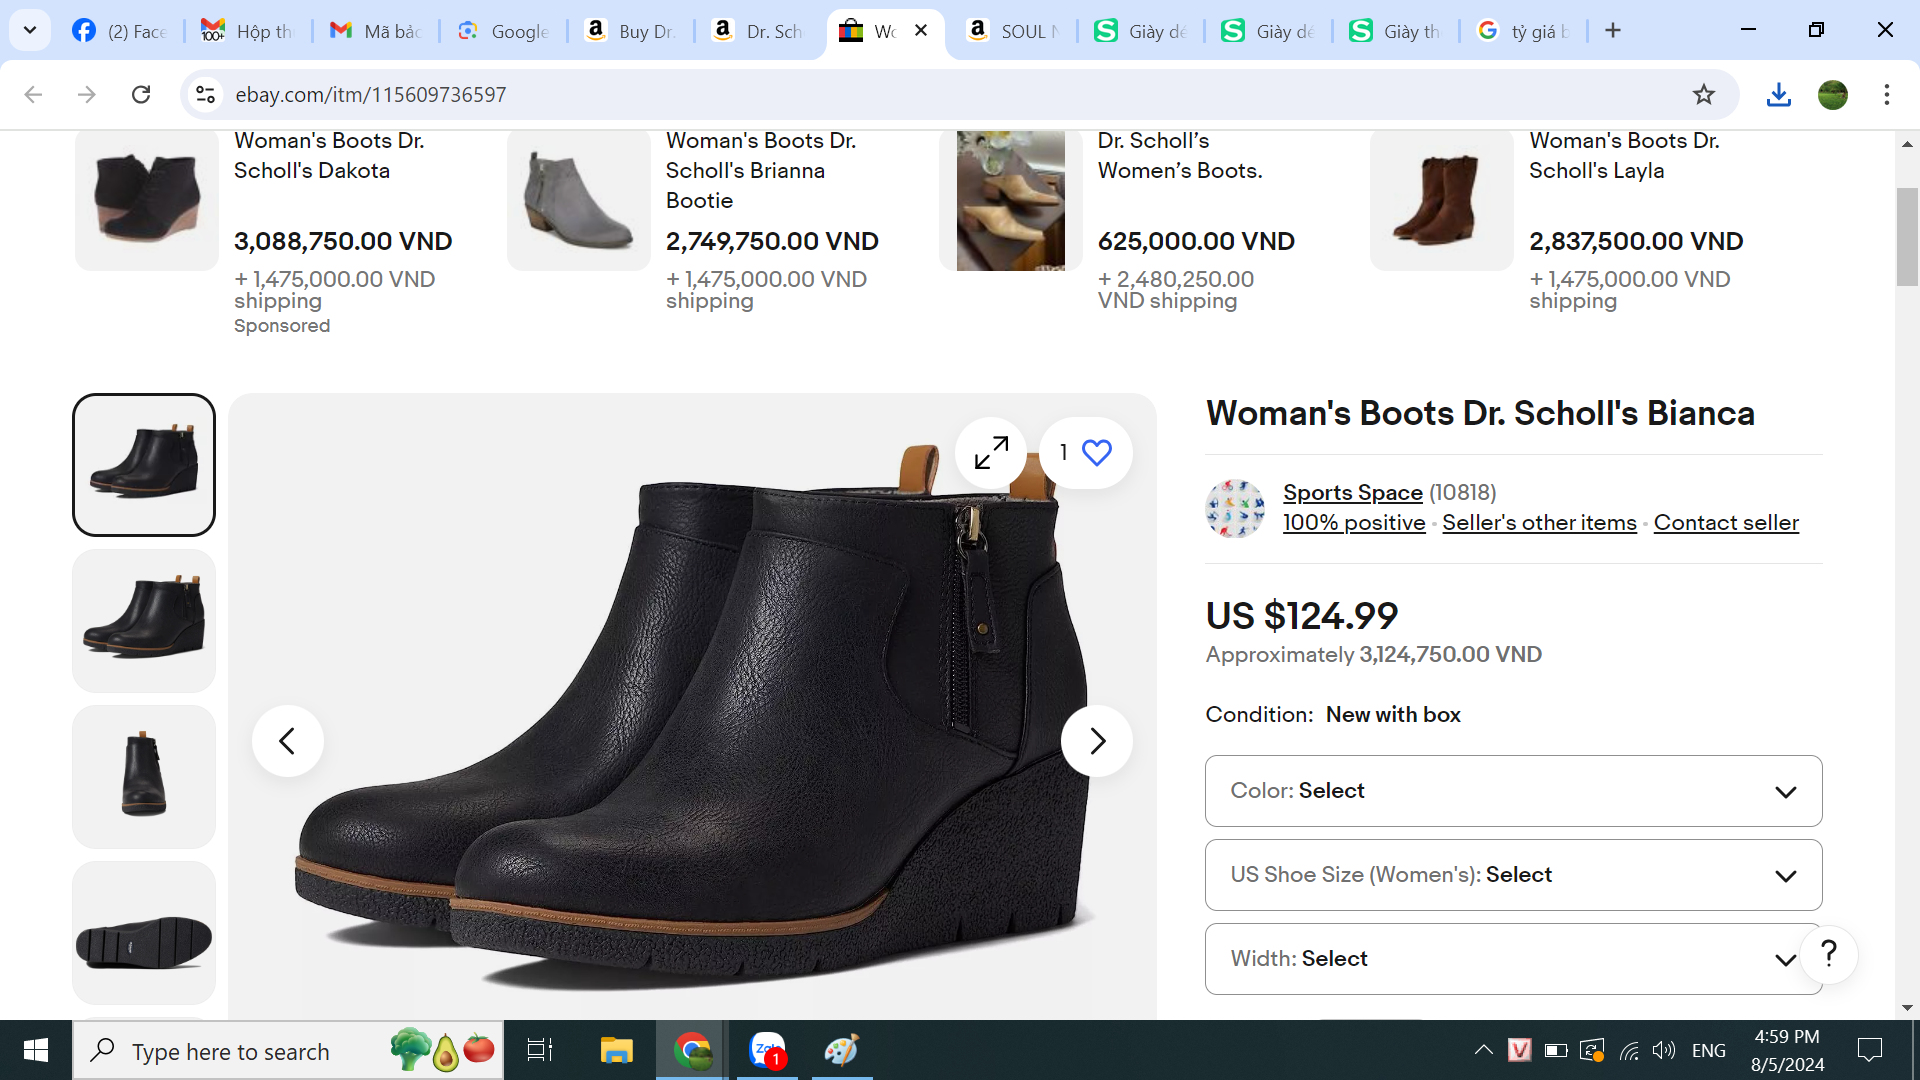
Task: Open the help question mark button
Action: (1828, 954)
